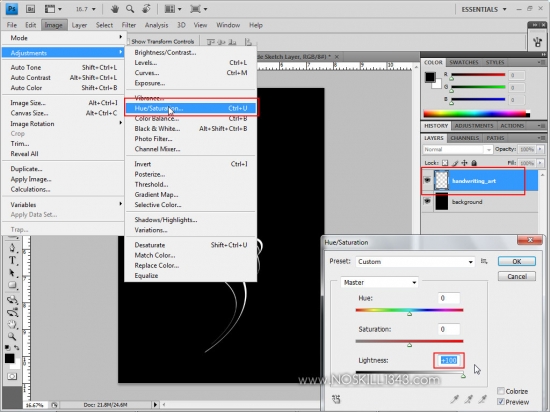
Task: Select the Add to Sample eyedropper
Action: click(469, 399)
